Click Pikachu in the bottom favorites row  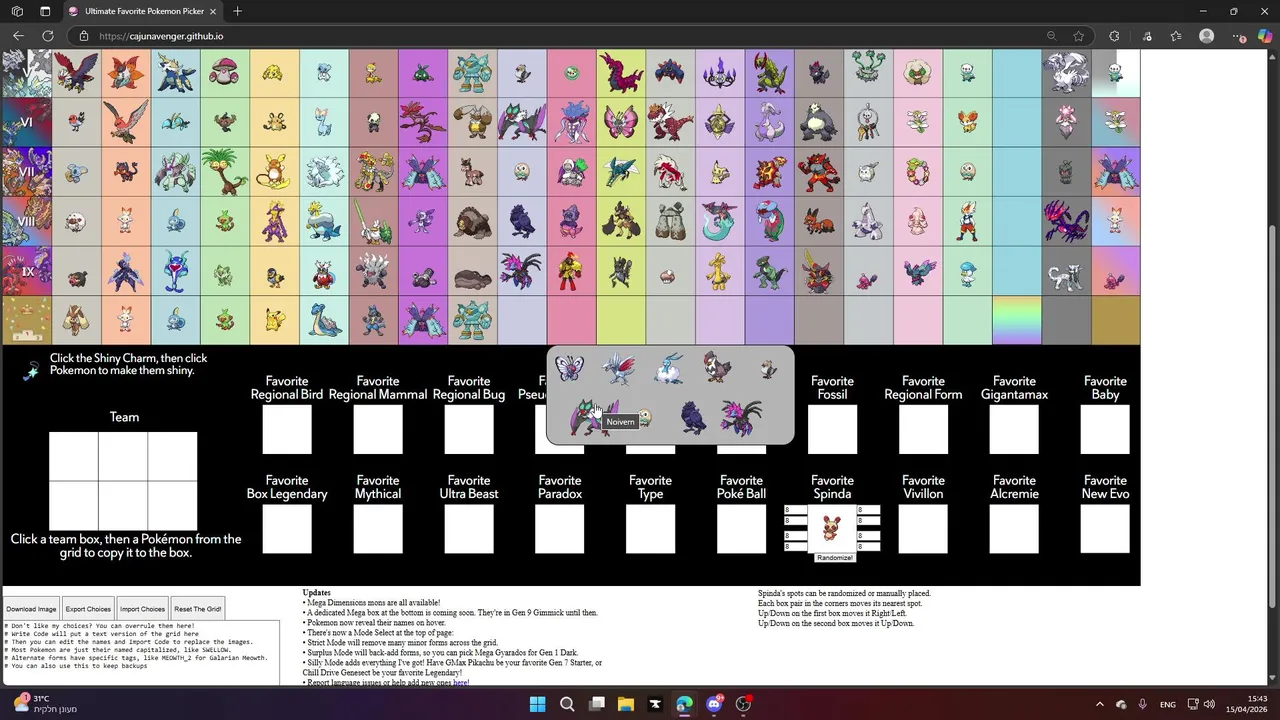tap(274, 320)
